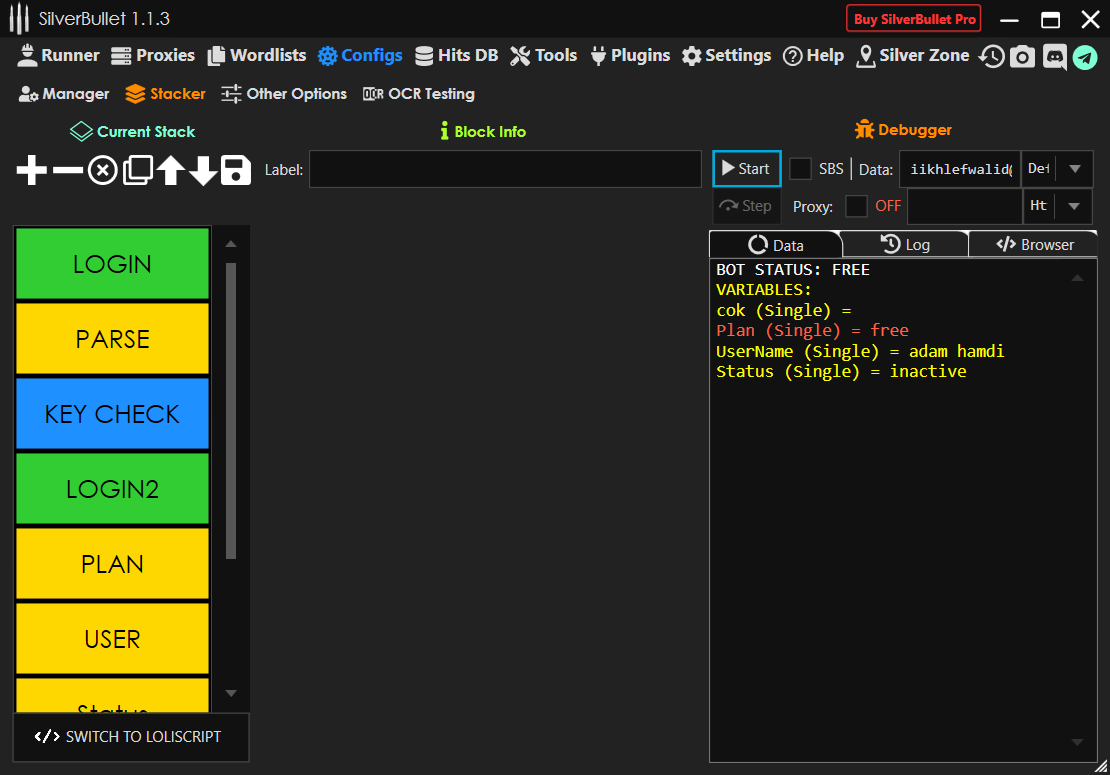The image size is (1110, 775).
Task: Click the plus icon to add block
Action: [32, 170]
